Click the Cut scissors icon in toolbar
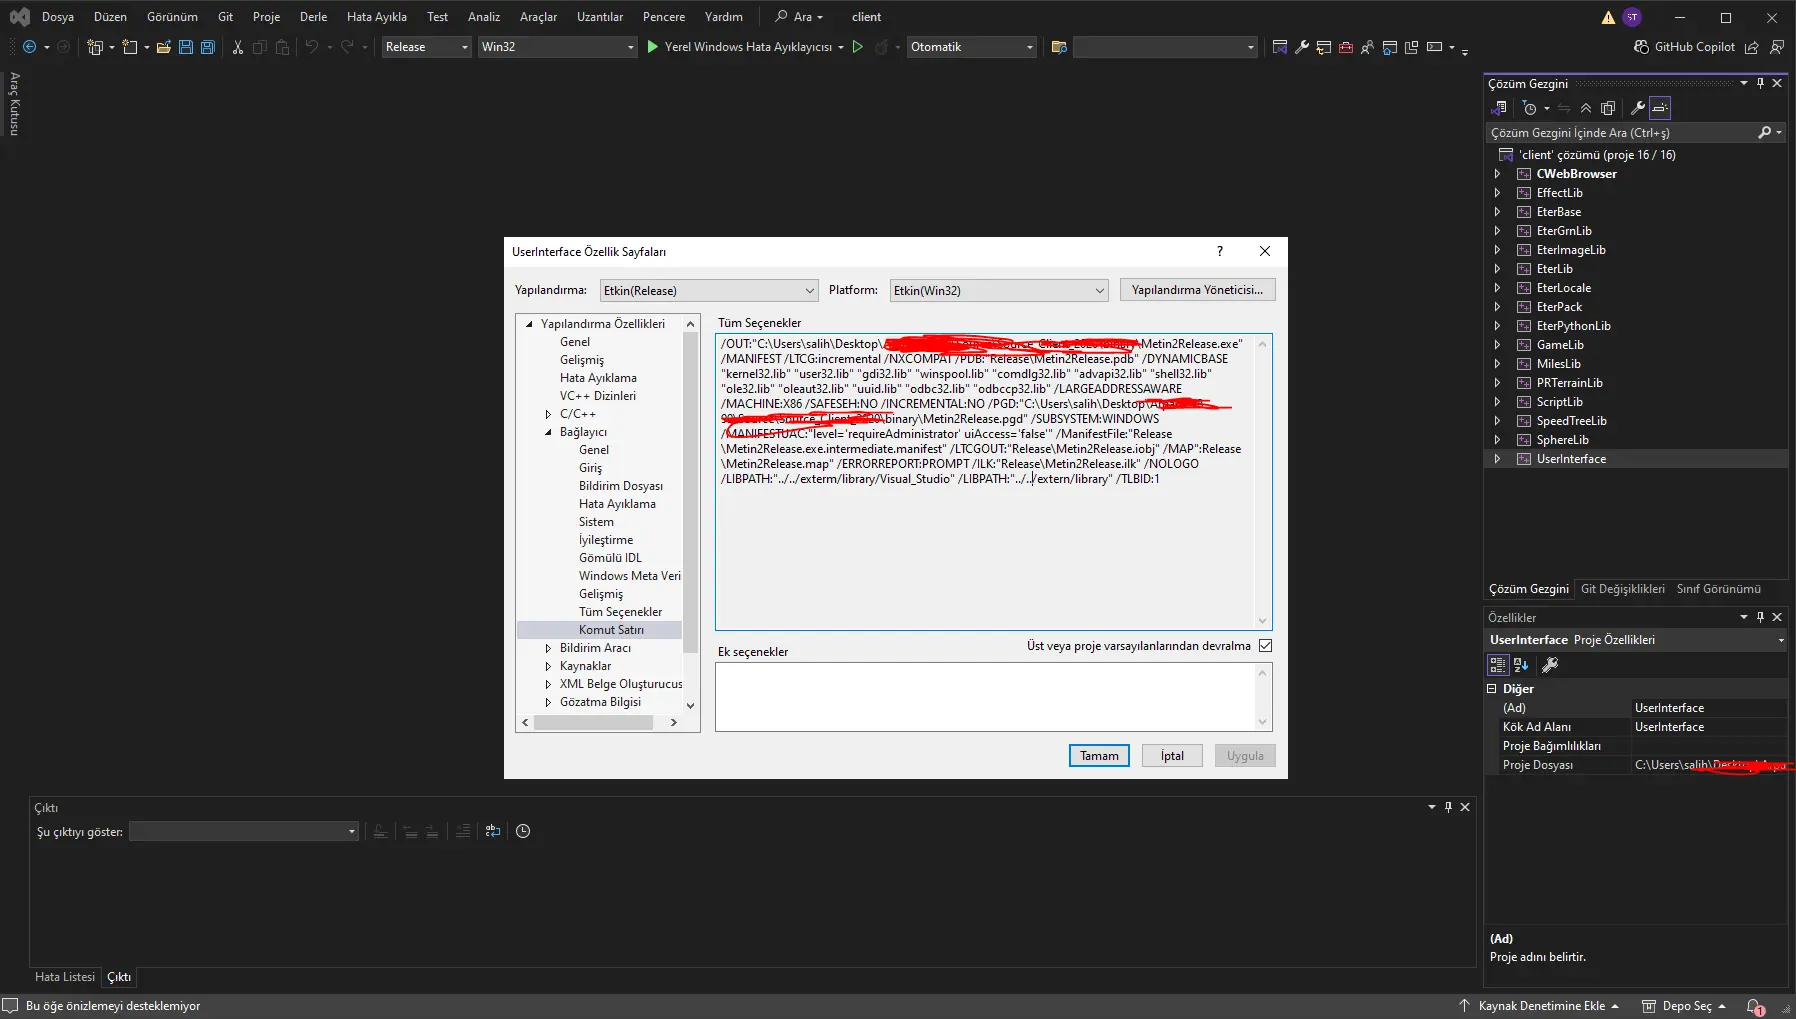This screenshot has width=1796, height=1019. tap(238, 47)
